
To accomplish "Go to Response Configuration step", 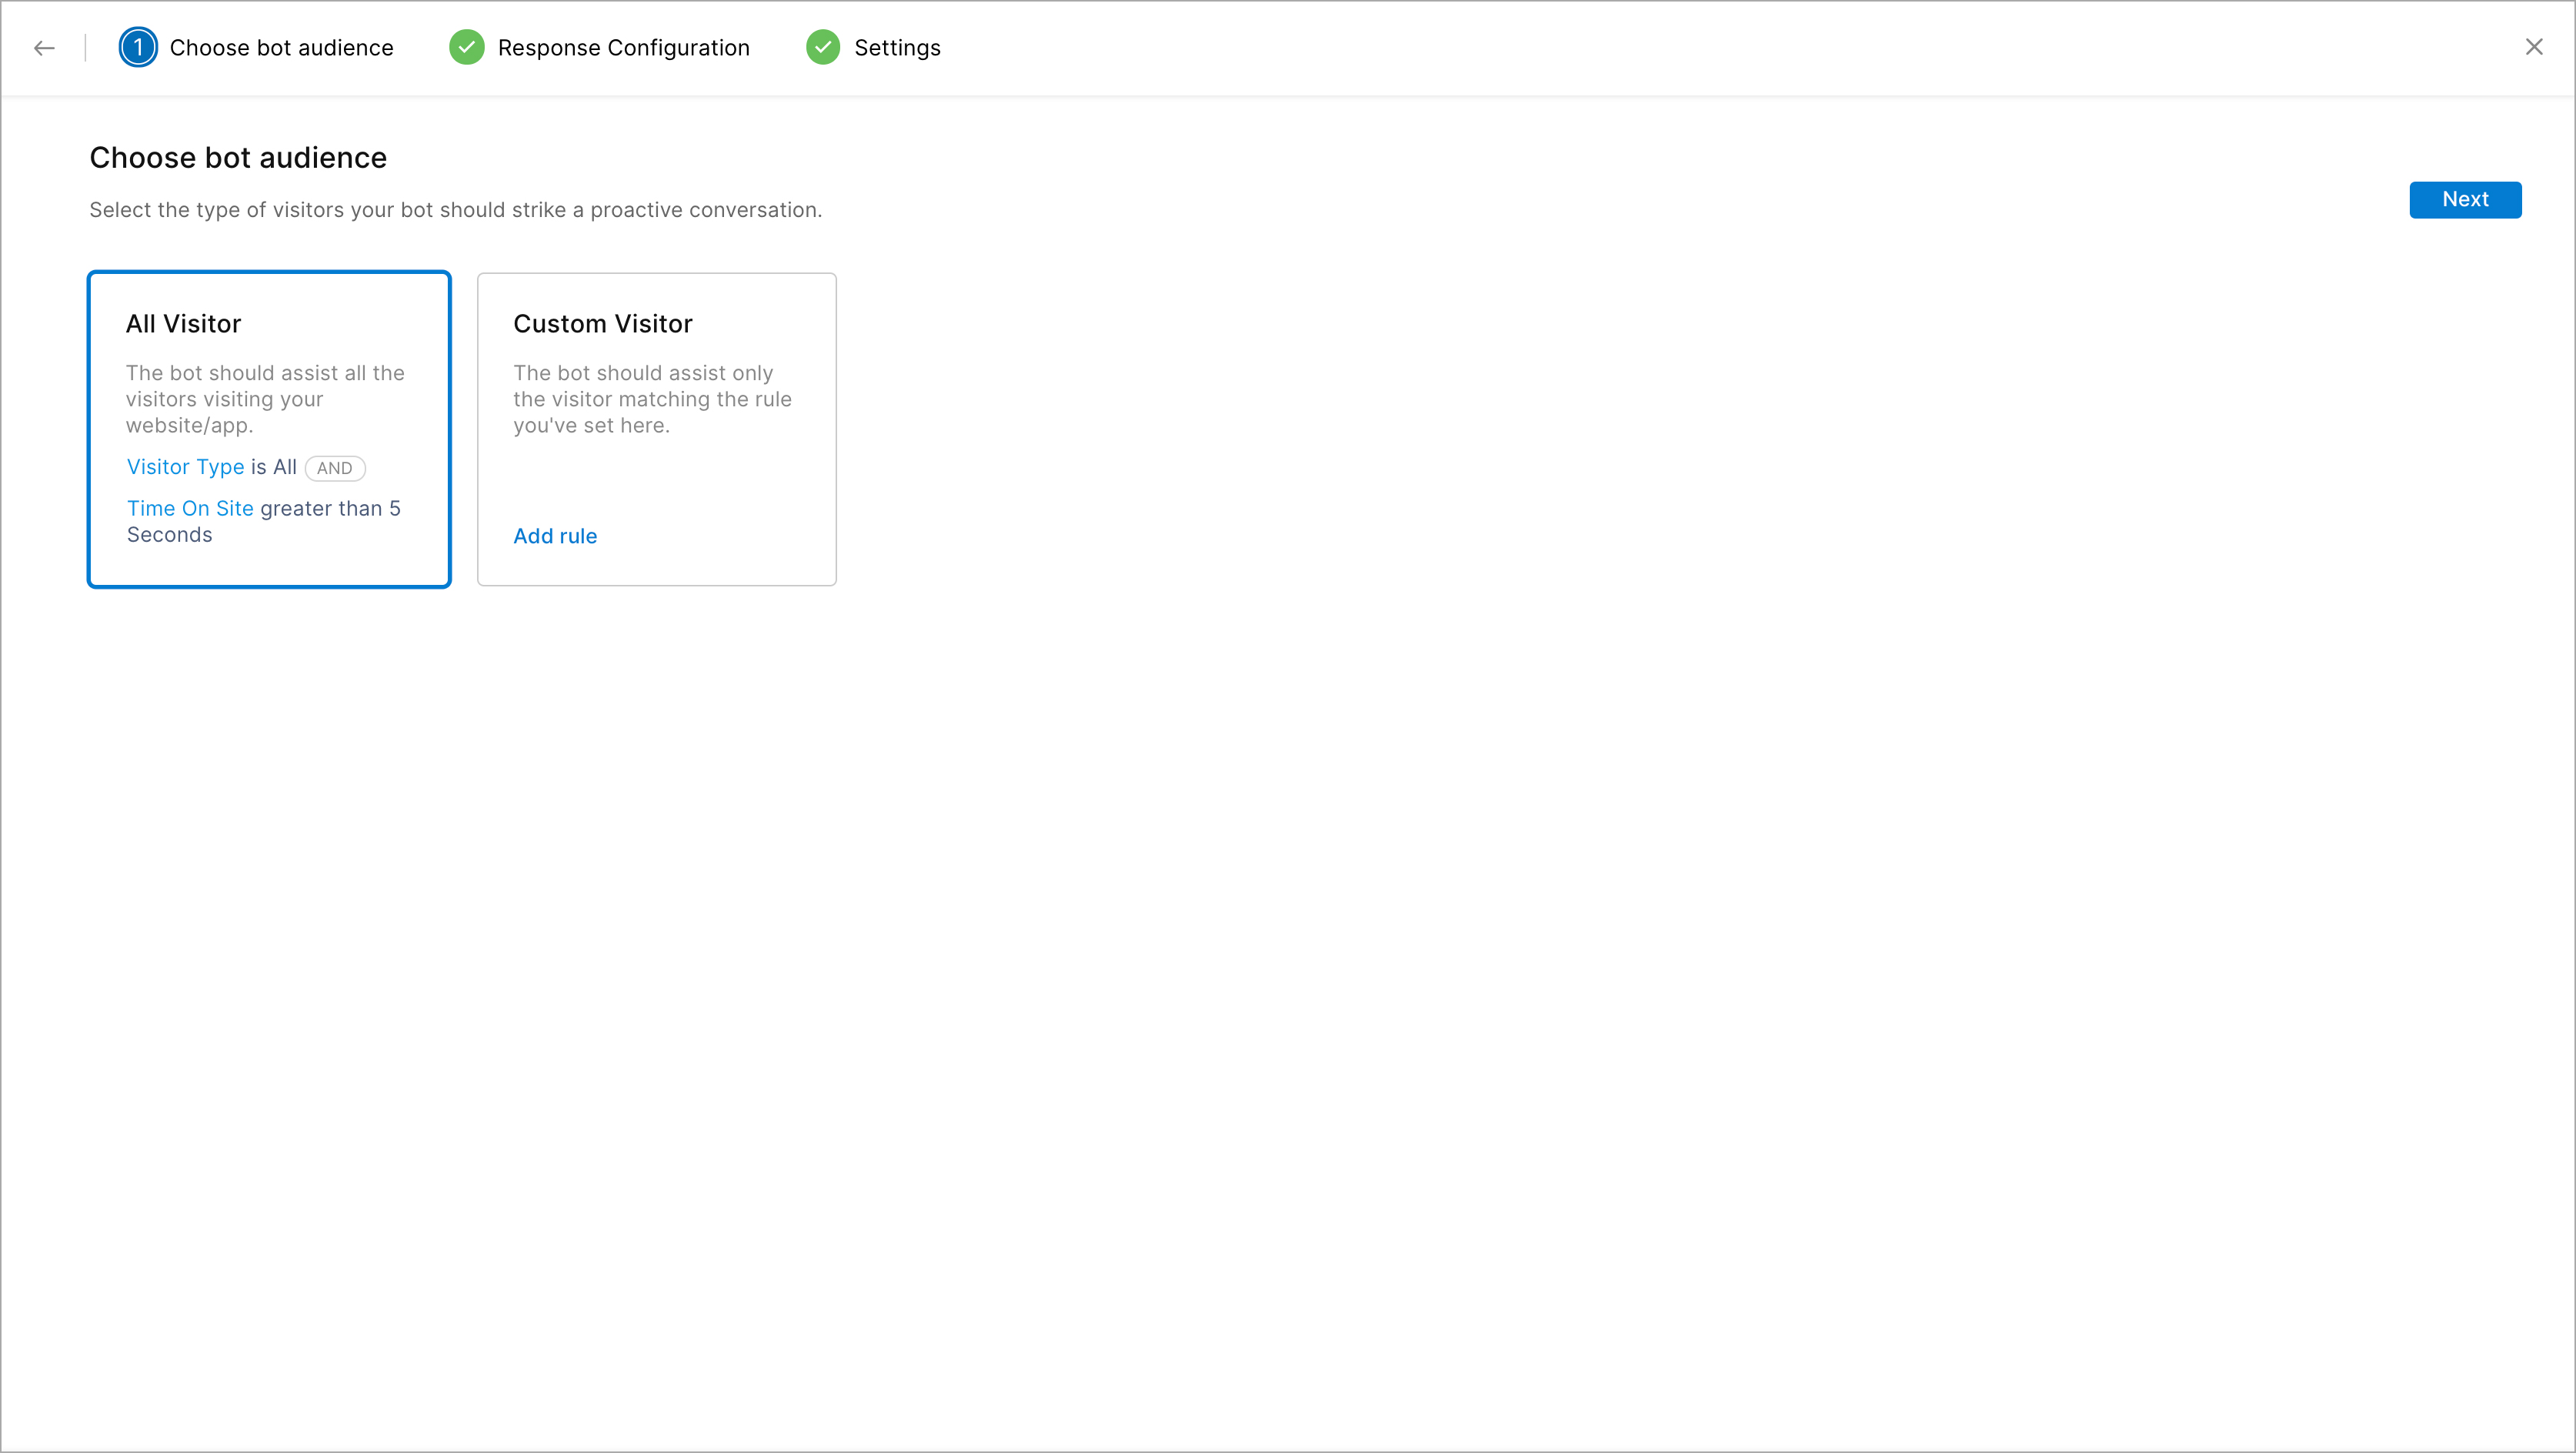I will (x=623, y=48).
